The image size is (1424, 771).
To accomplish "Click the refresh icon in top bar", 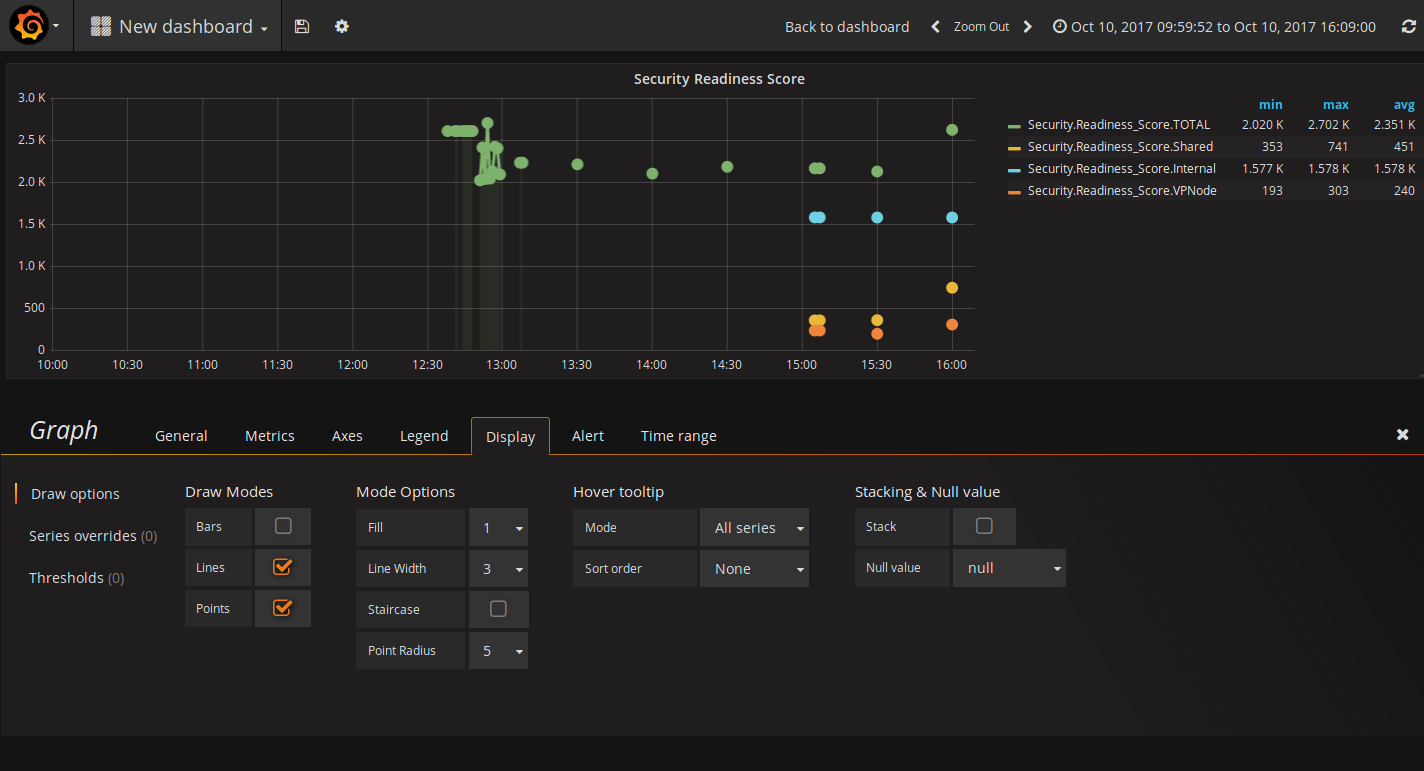I will click(1409, 27).
